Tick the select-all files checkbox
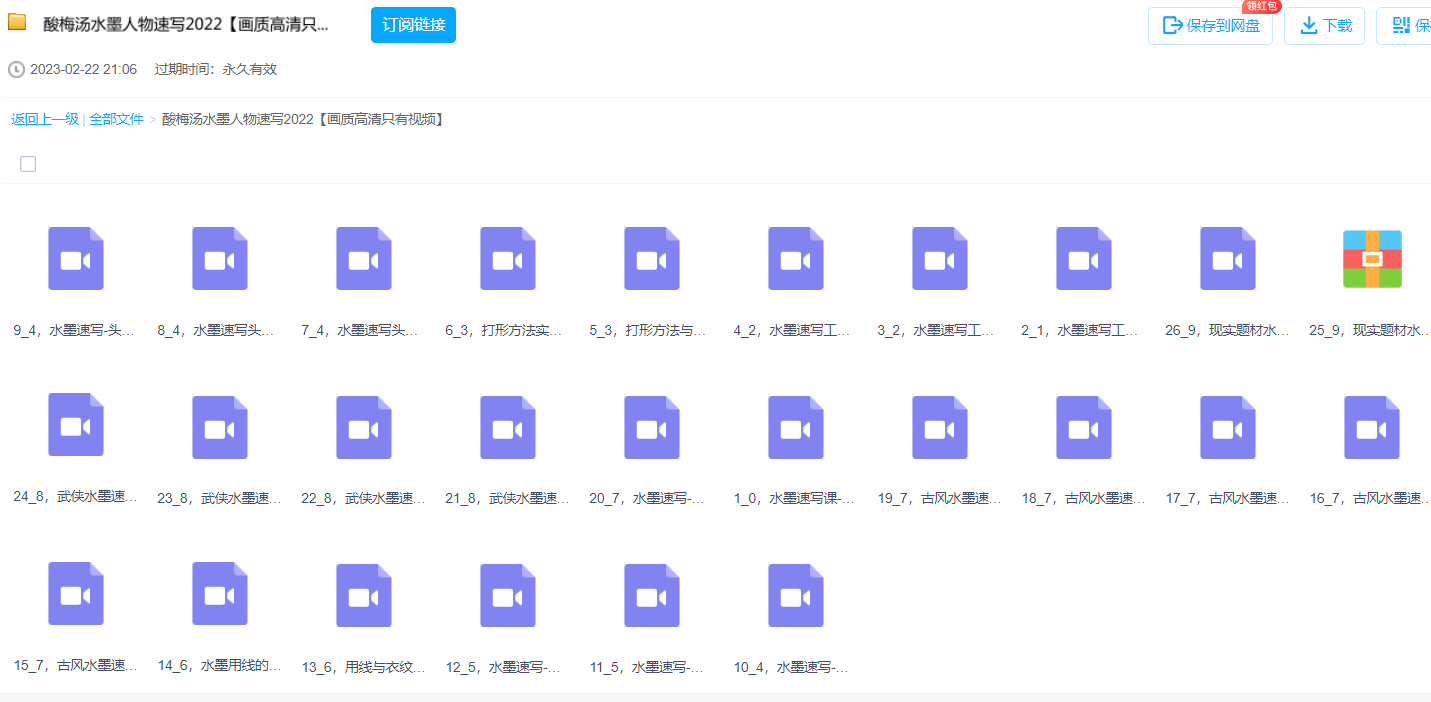Image resolution: width=1431 pixels, height=702 pixels. tap(28, 164)
